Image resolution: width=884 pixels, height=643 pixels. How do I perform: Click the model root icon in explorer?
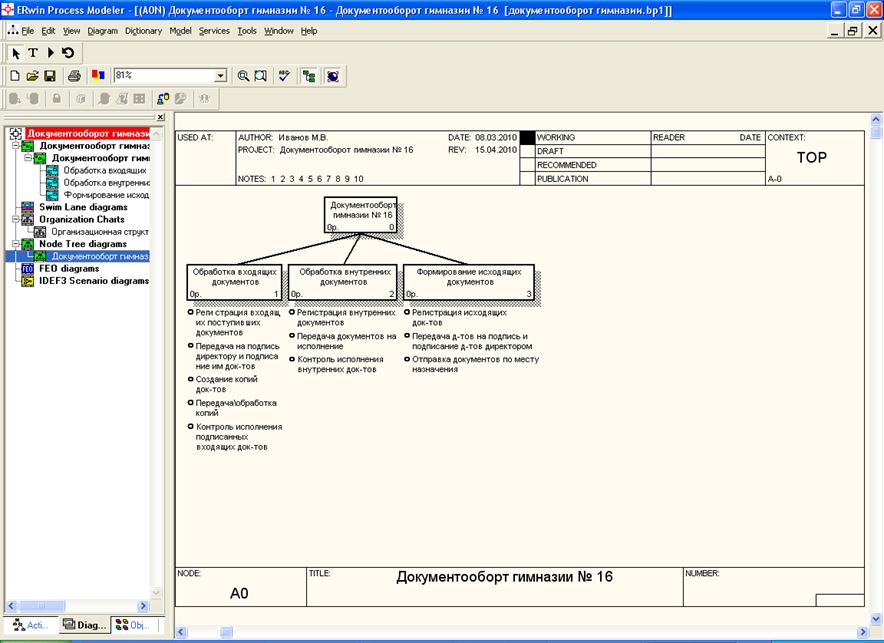click(16, 134)
